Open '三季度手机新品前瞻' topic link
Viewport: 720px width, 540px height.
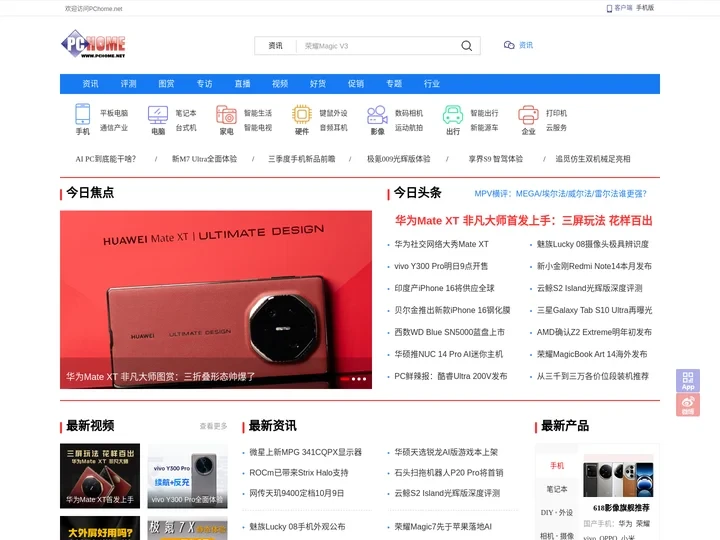[302, 159]
